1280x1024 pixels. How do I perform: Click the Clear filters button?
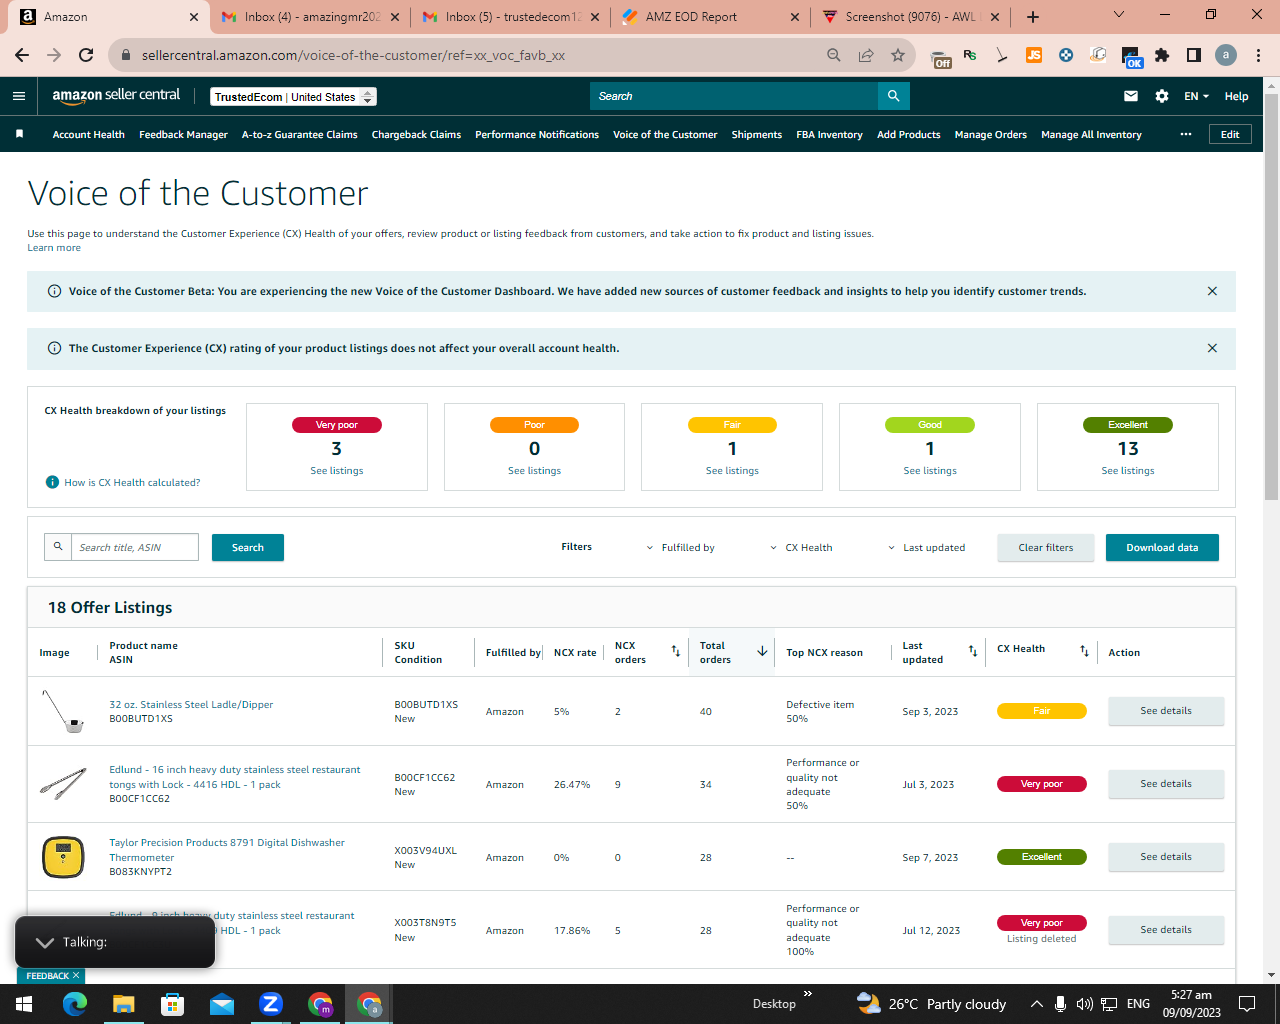tap(1046, 548)
